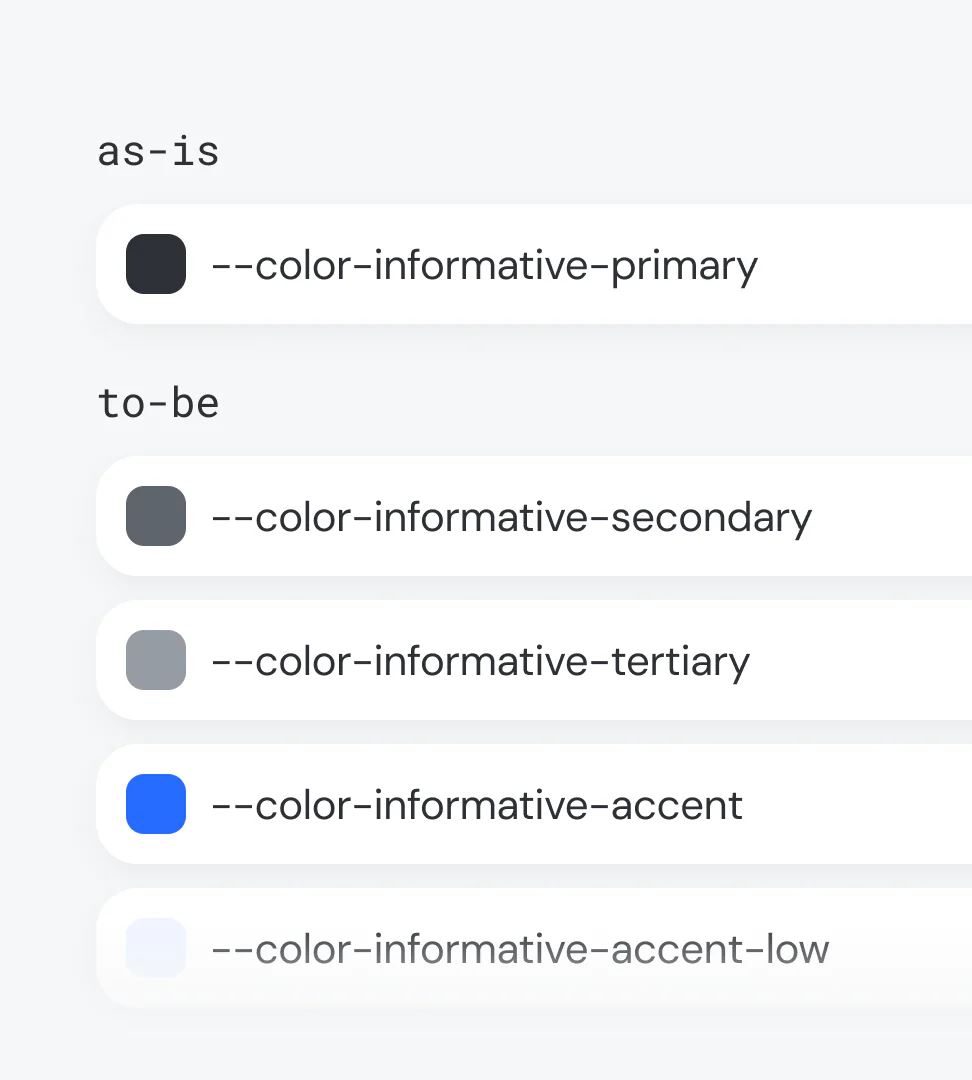This screenshot has height=1080, width=972.
Task: Click the light gray tertiary swatch
Action: coord(156,660)
